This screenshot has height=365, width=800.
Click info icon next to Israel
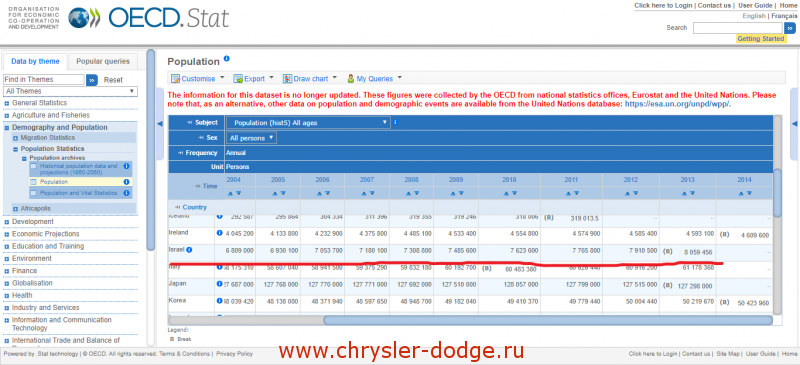(x=189, y=250)
